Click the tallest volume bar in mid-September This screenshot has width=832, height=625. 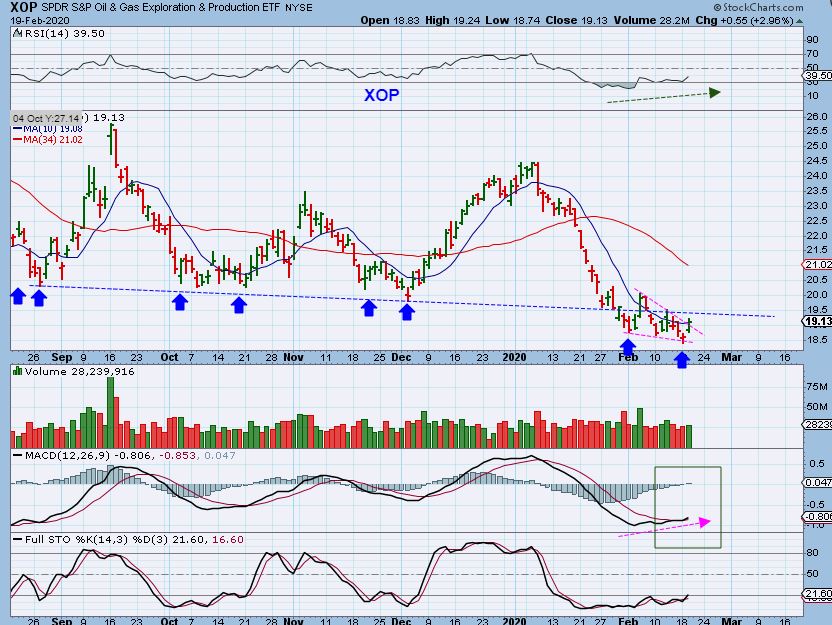(x=110, y=413)
